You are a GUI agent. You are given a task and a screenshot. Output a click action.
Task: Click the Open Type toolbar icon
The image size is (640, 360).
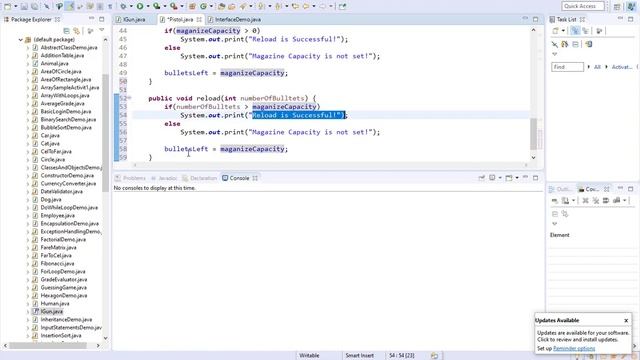222,6
